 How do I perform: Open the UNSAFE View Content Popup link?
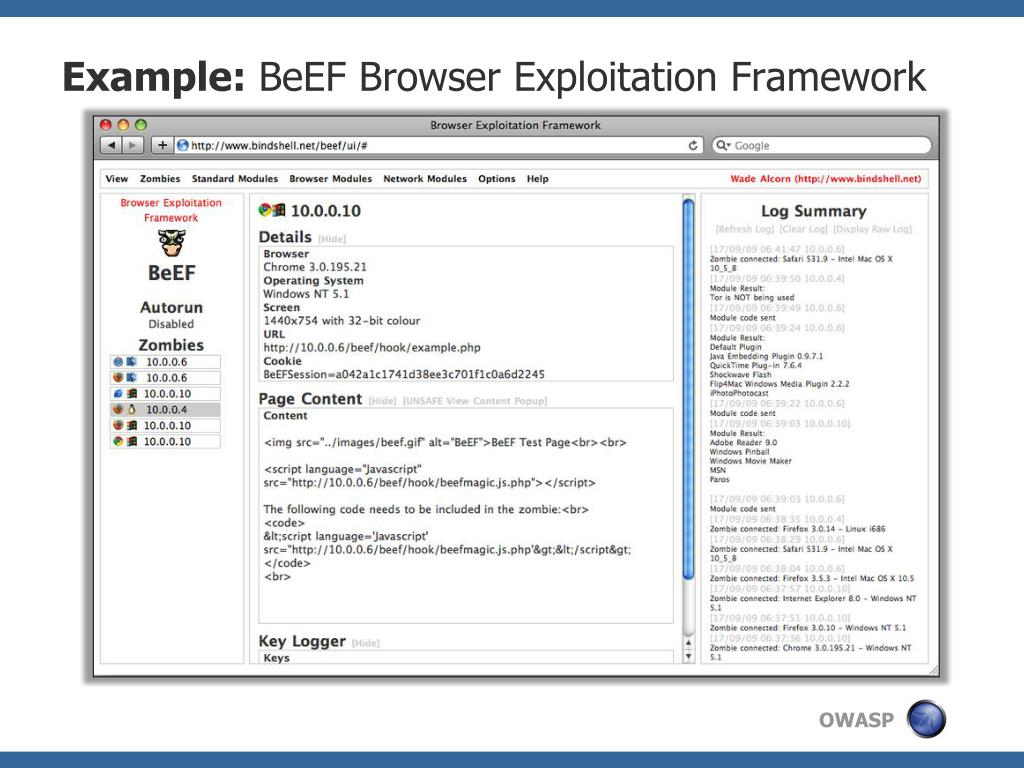[475, 400]
